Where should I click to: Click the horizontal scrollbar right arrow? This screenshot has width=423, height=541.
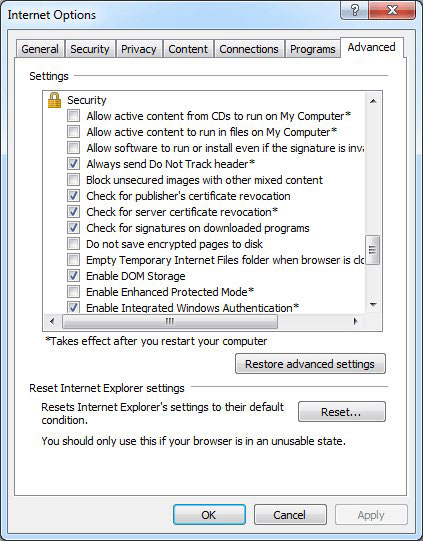355,322
